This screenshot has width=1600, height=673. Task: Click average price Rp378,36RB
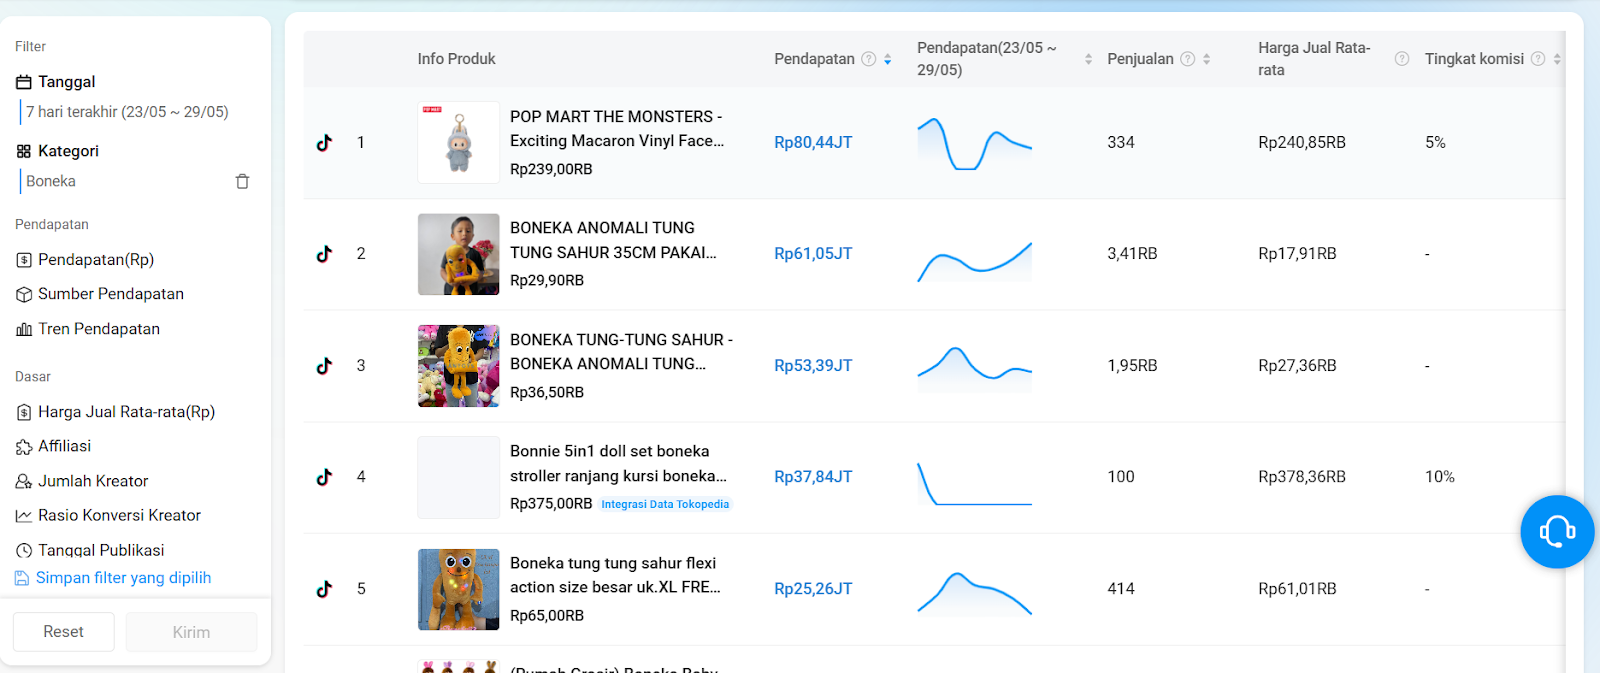1302,477
